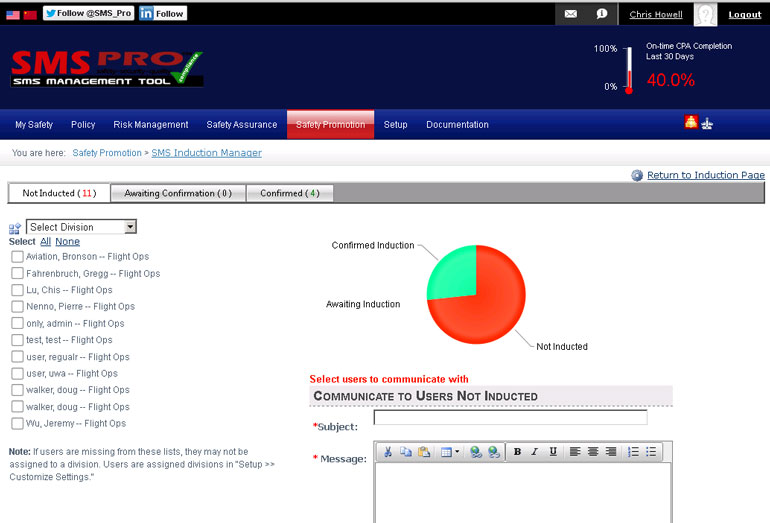Open the Chris Howell profile link
The image size is (770, 523).
point(656,15)
